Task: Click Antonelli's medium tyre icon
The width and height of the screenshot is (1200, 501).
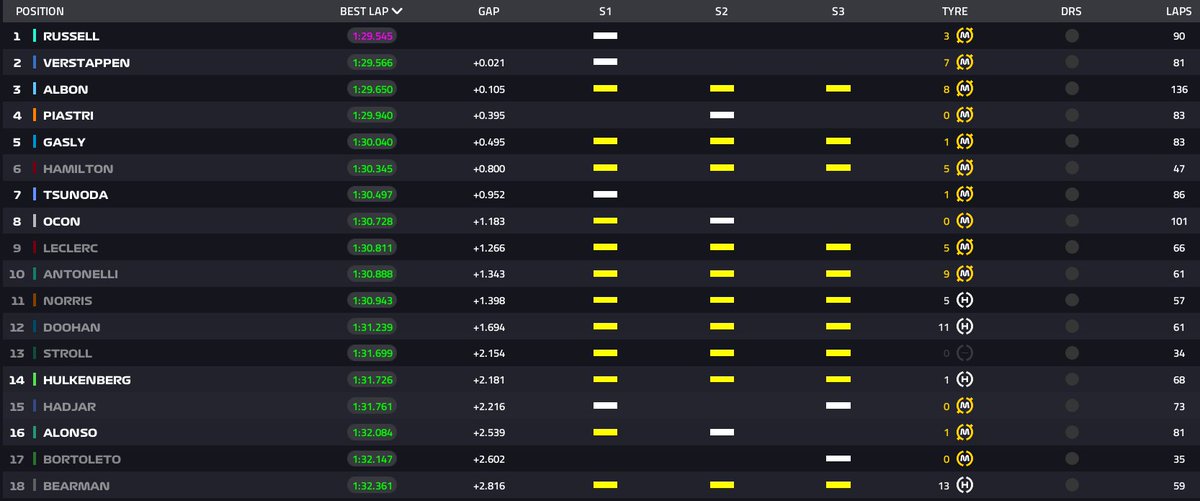Action: click(965, 274)
